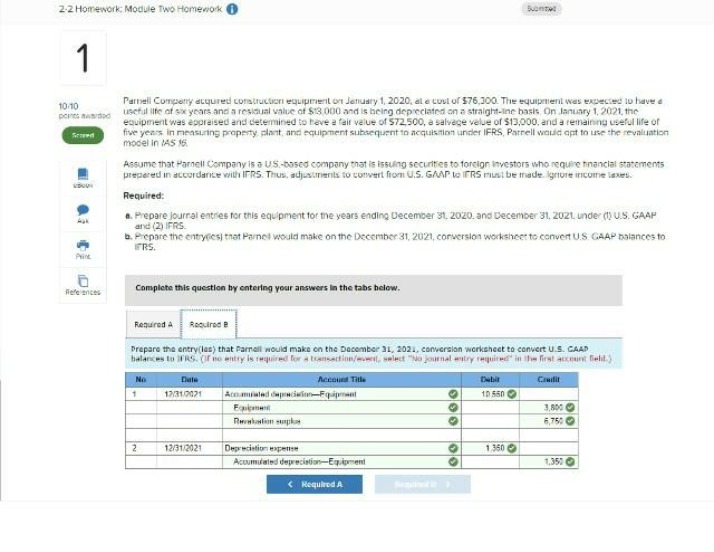Image resolution: width=714 pixels, height=552 pixels.
Task: Click the Account Title column header
Action: tap(342, 379)
